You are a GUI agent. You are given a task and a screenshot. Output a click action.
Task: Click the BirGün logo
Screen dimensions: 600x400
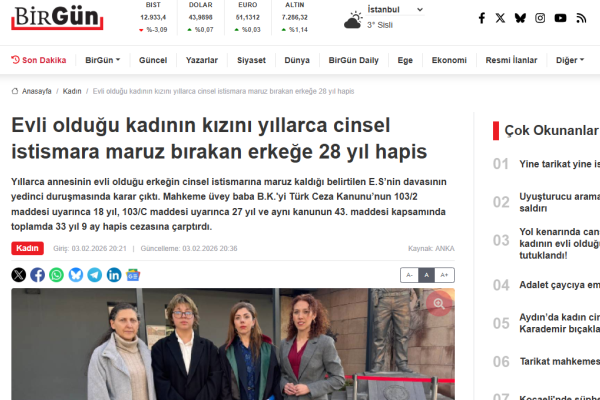pos(57,18)
